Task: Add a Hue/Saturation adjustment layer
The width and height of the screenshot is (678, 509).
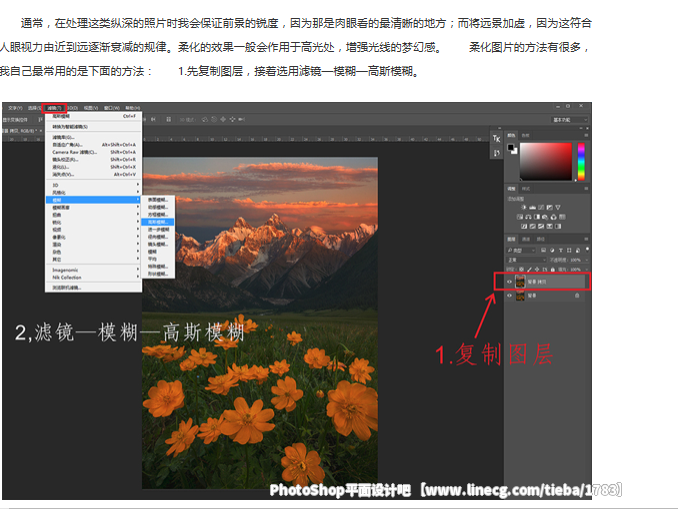Action: [520, 217]
